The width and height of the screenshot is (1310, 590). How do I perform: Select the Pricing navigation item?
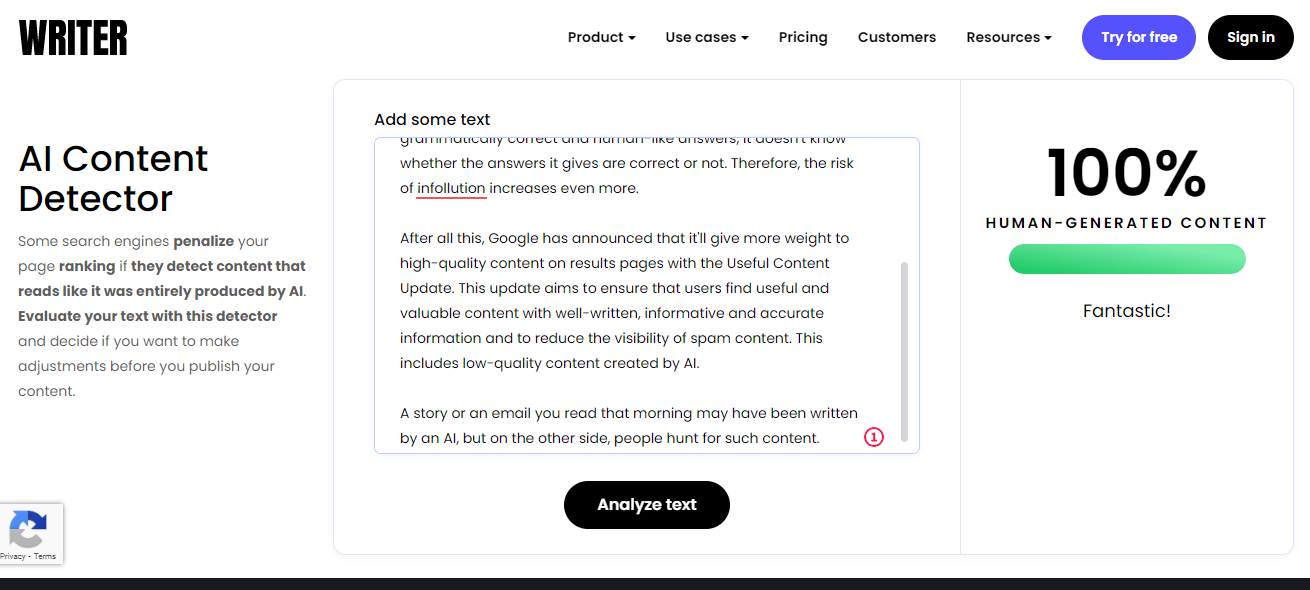[x=803, y=37]
